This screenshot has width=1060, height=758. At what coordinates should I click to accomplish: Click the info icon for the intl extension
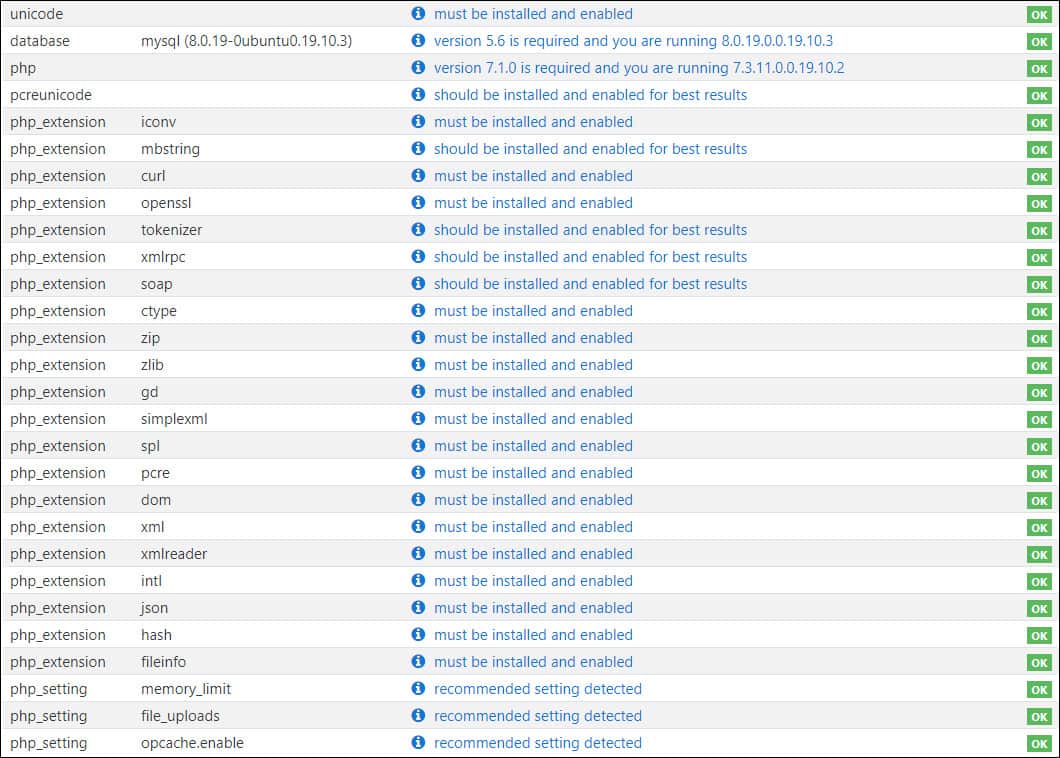(x=419, y=581)
